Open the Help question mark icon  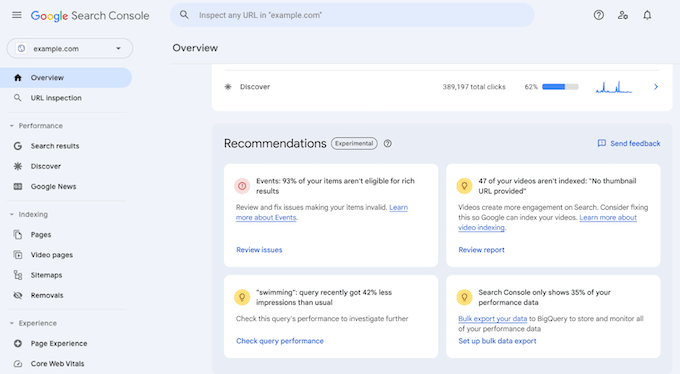[x=598, y=15]
